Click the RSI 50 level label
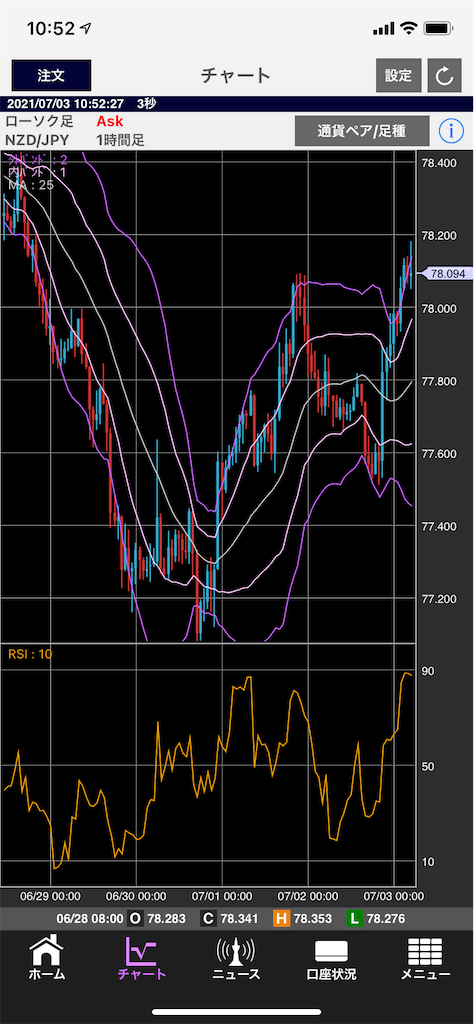Image resolution: width=474 pixels, height=1024 pixels. coord(428,766)
